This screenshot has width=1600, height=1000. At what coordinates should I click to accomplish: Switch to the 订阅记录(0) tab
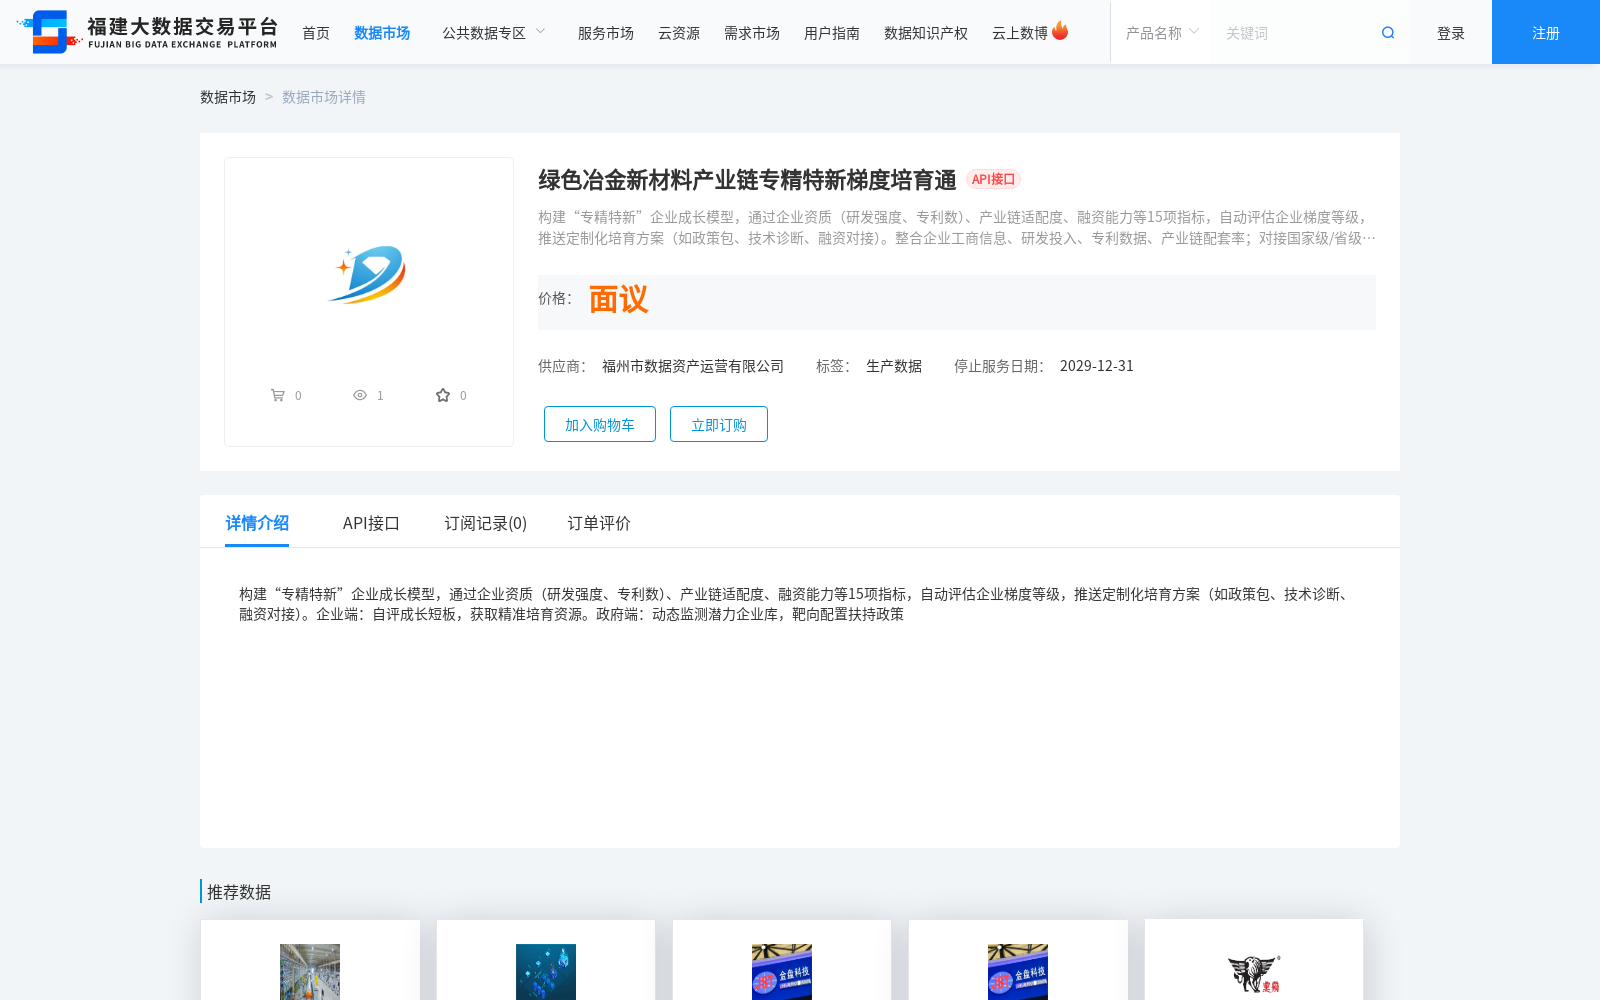[486, 523]
